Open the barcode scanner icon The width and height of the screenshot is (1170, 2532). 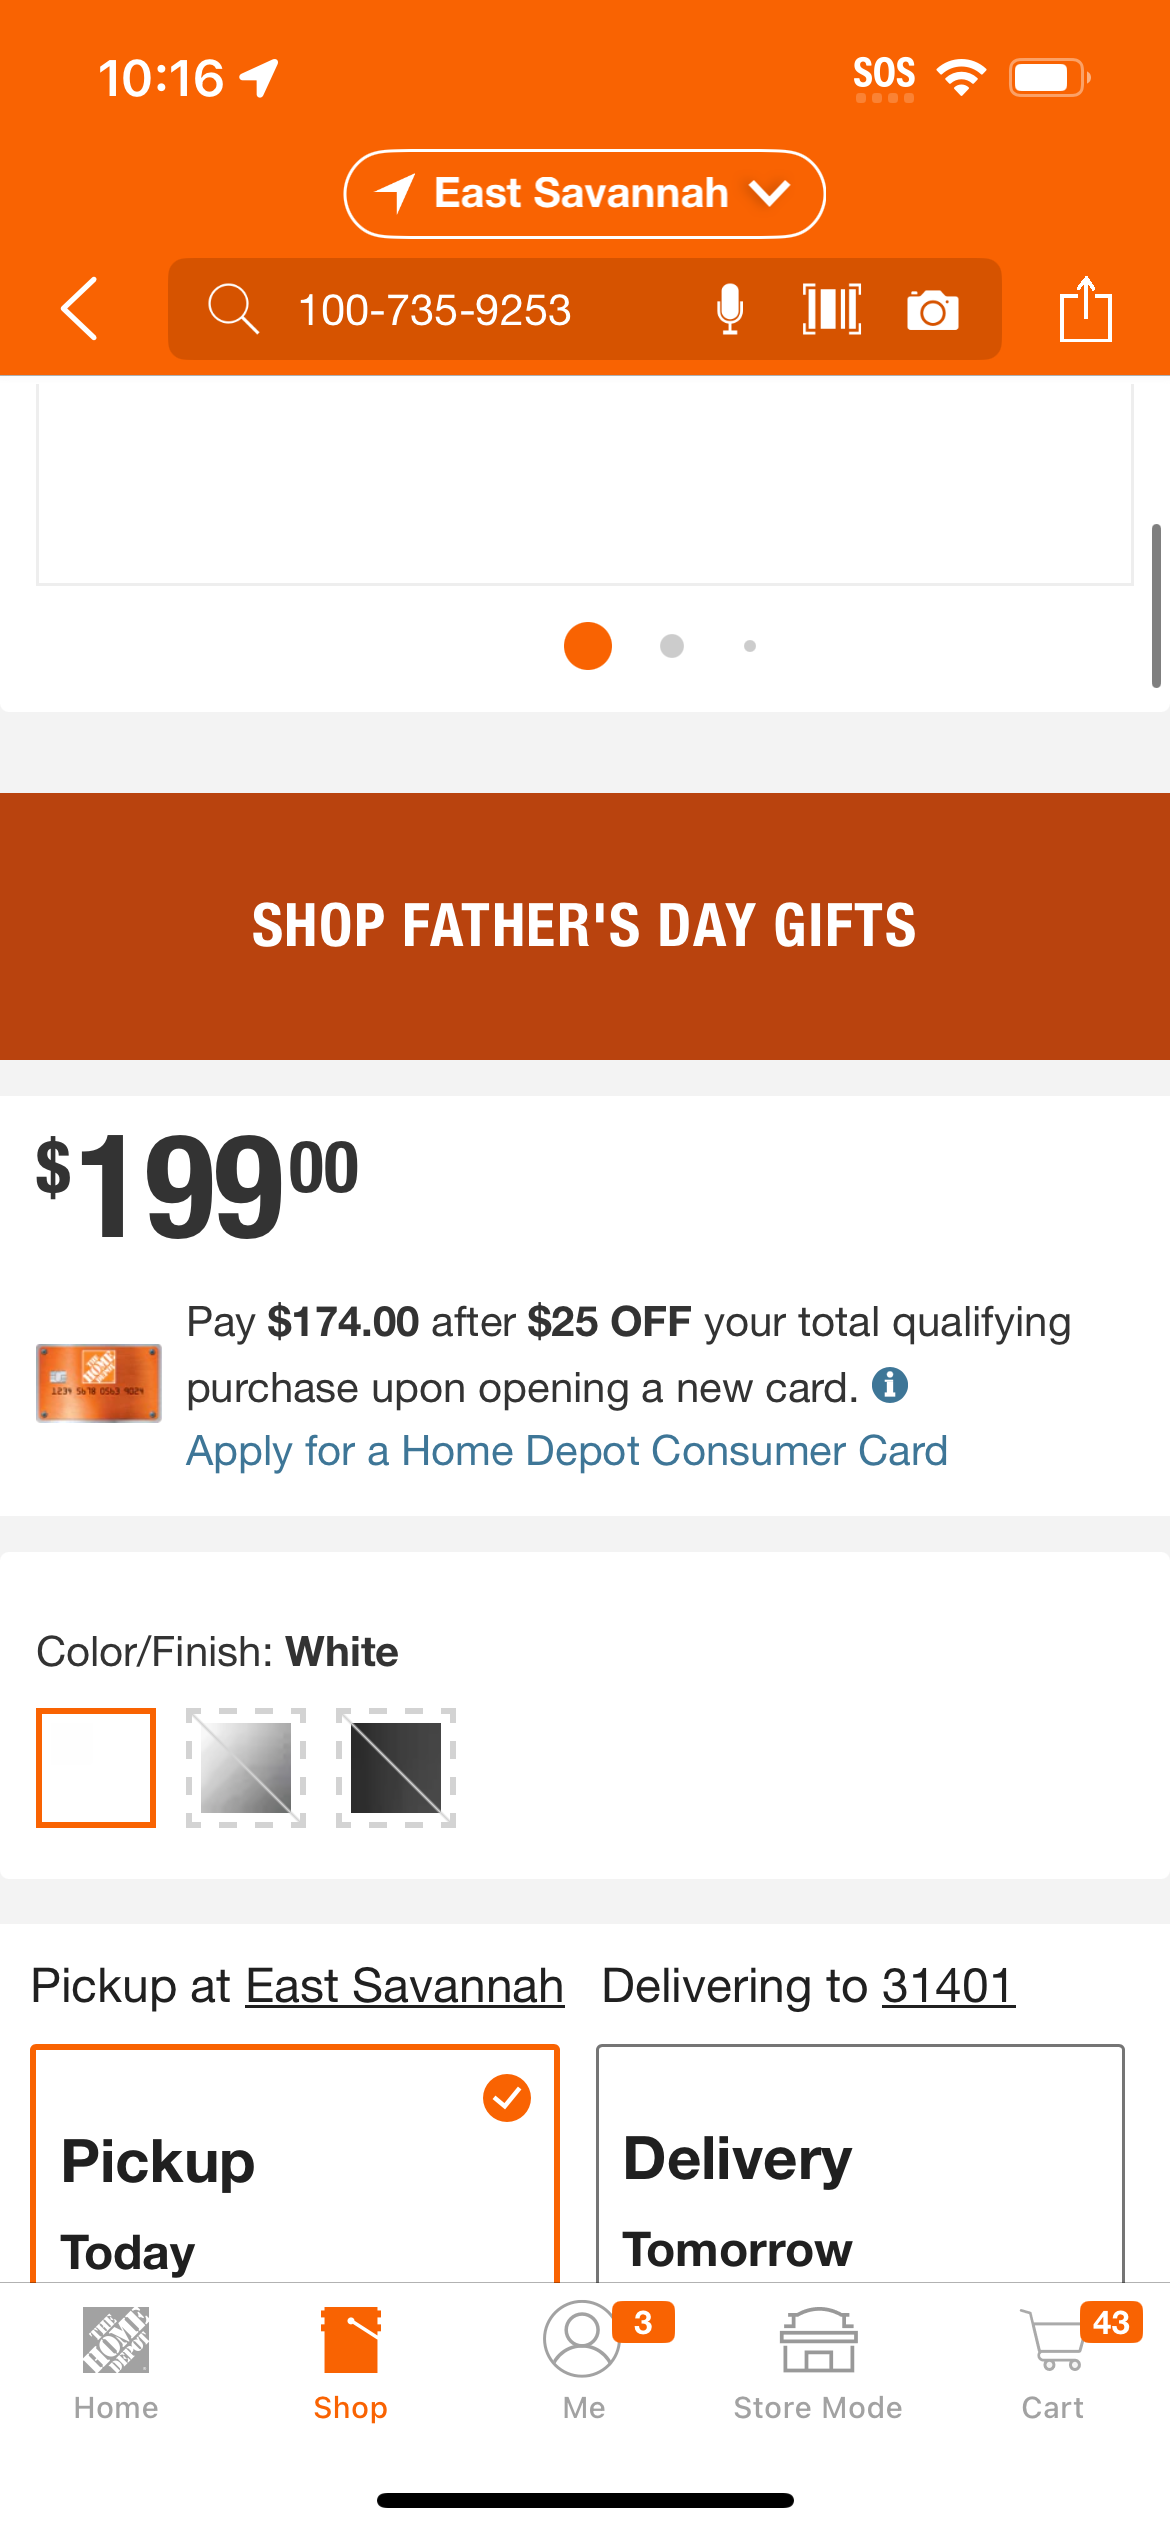(x=832, y=309)
